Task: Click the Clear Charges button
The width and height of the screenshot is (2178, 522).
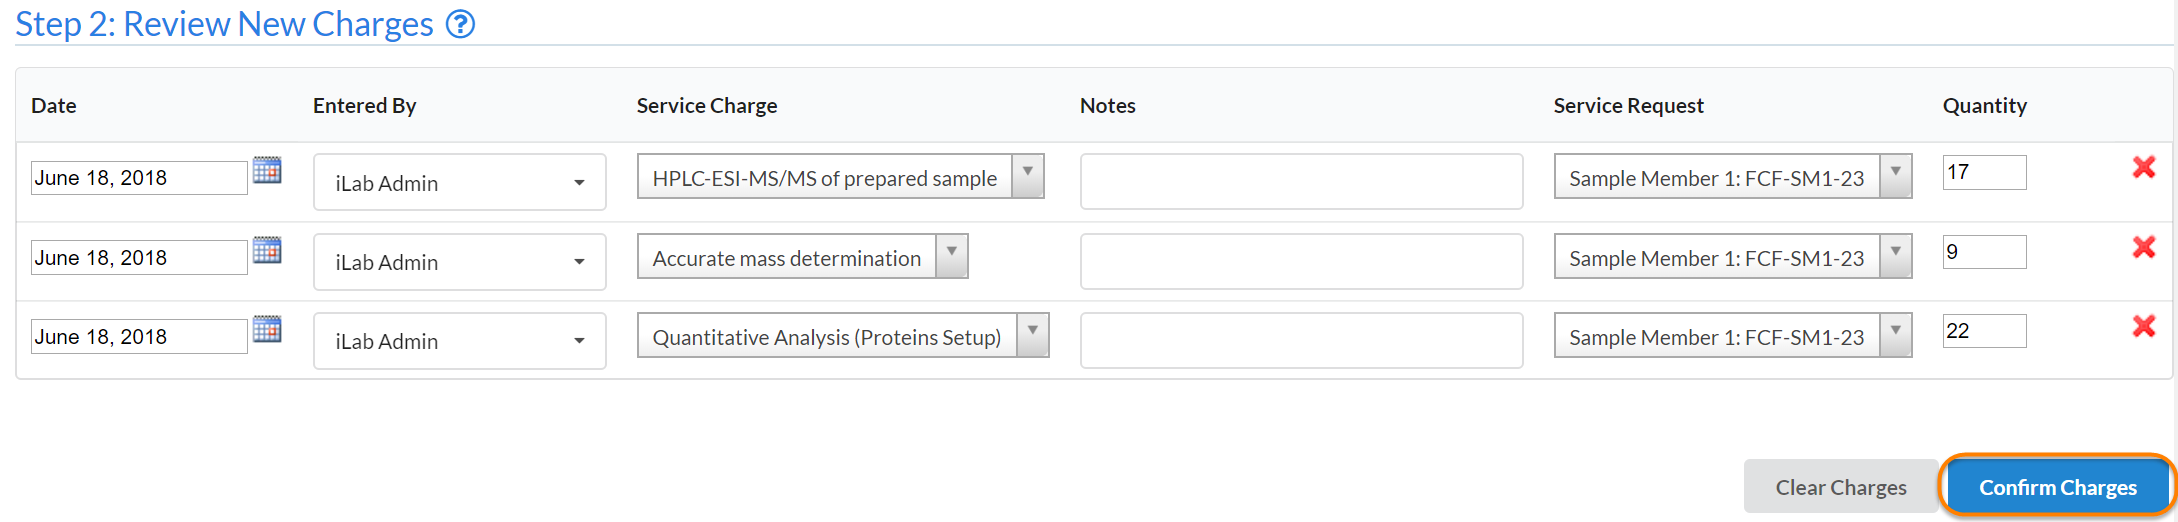Action: point(1840,487)
